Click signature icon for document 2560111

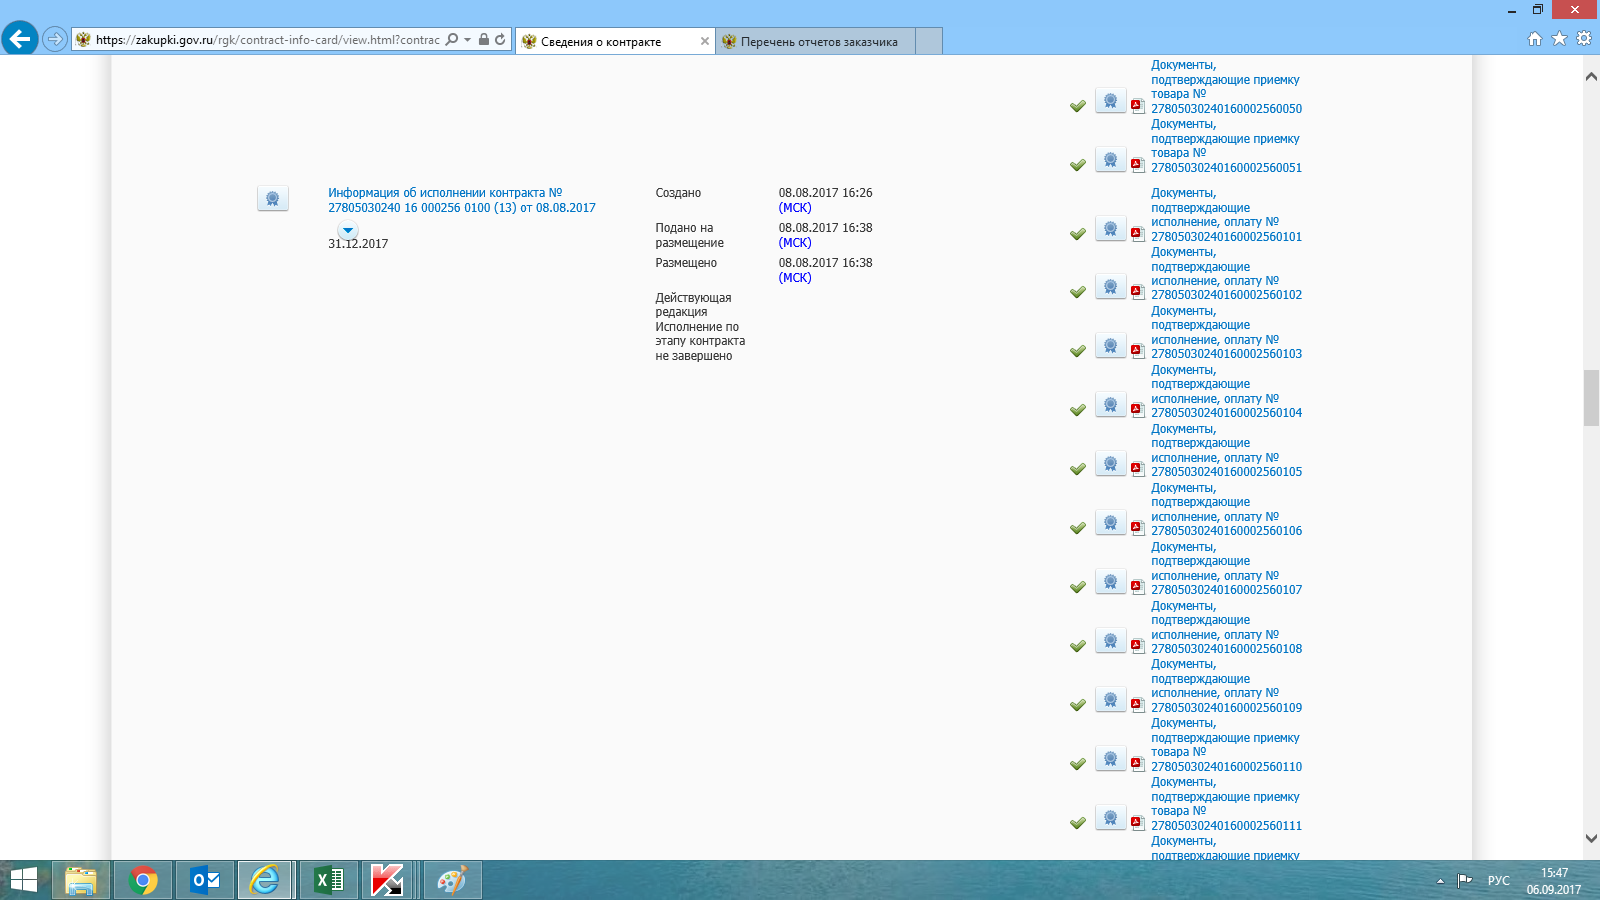click(x=1110, y=818)
